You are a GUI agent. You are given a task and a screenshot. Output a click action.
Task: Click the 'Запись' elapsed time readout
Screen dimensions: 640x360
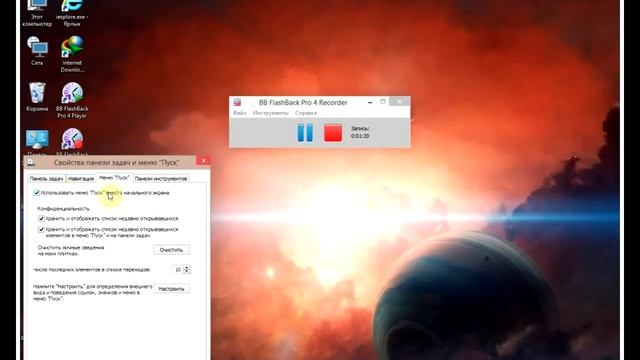pyautogui.click(x=360, y=132)
